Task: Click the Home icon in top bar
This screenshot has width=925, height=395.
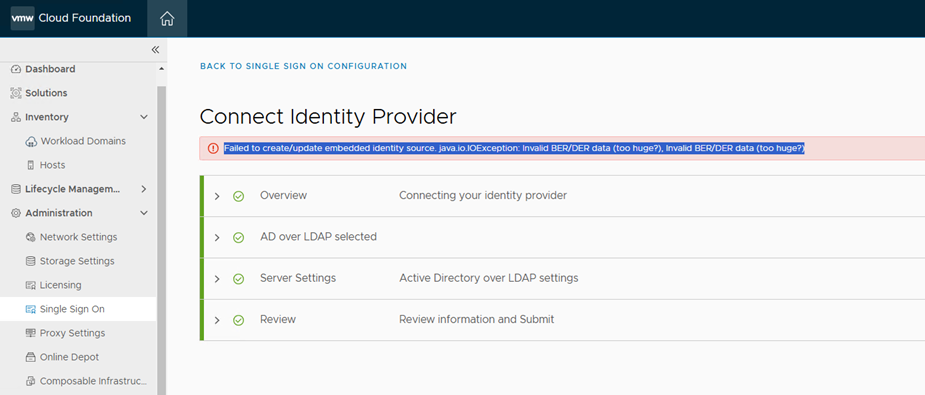Action: pyautogui.click(x=167, y=19)
